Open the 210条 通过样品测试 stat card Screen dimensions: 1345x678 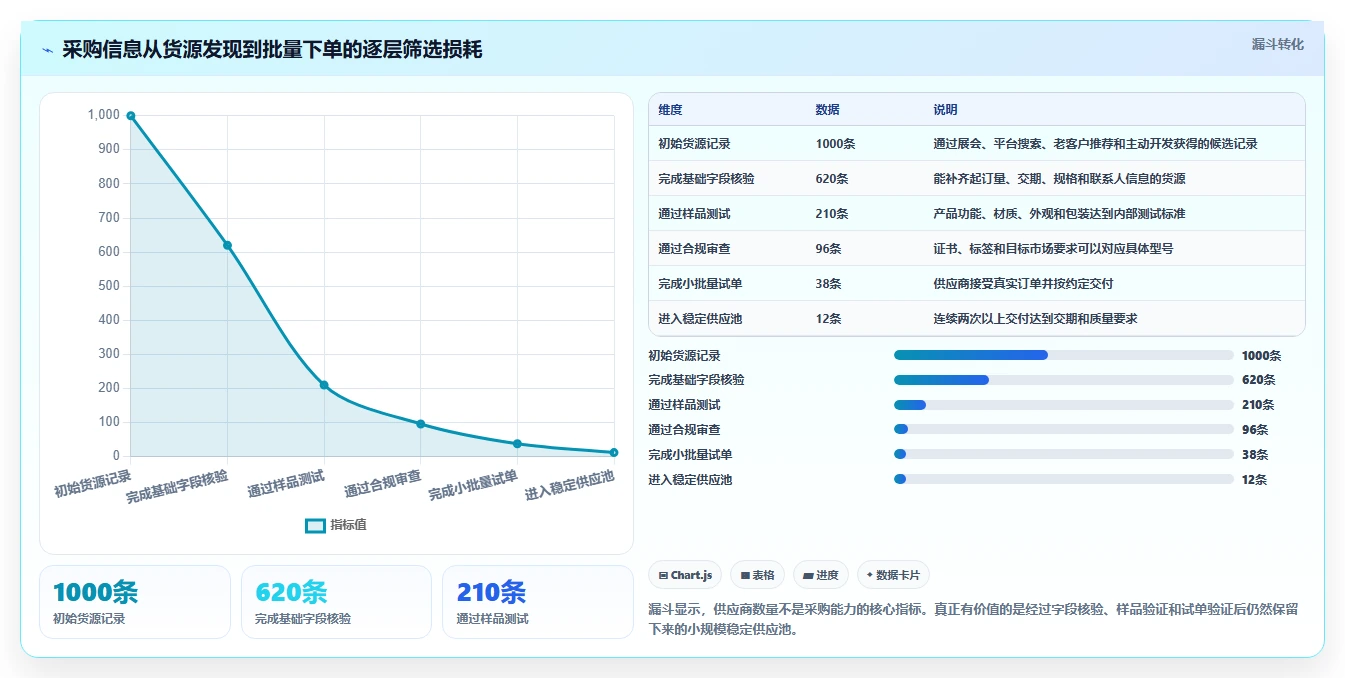pyautogui.click(x=538, y=602)
